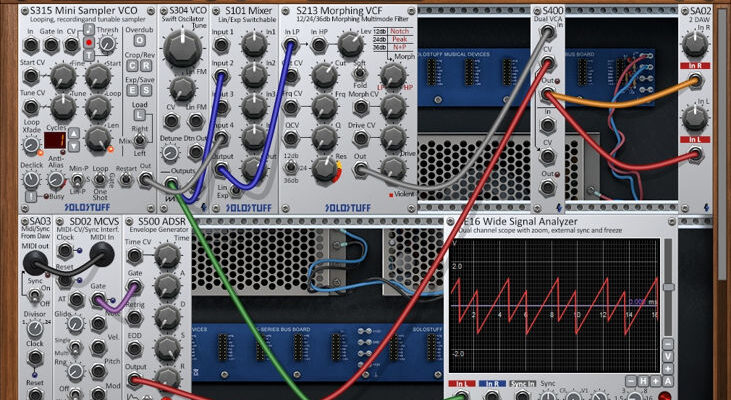The height and width of the screenshot is (400, 731).
Task: Click the down chevron on signal analyzer
Action: pyautogui.click(x=667, y=356)
